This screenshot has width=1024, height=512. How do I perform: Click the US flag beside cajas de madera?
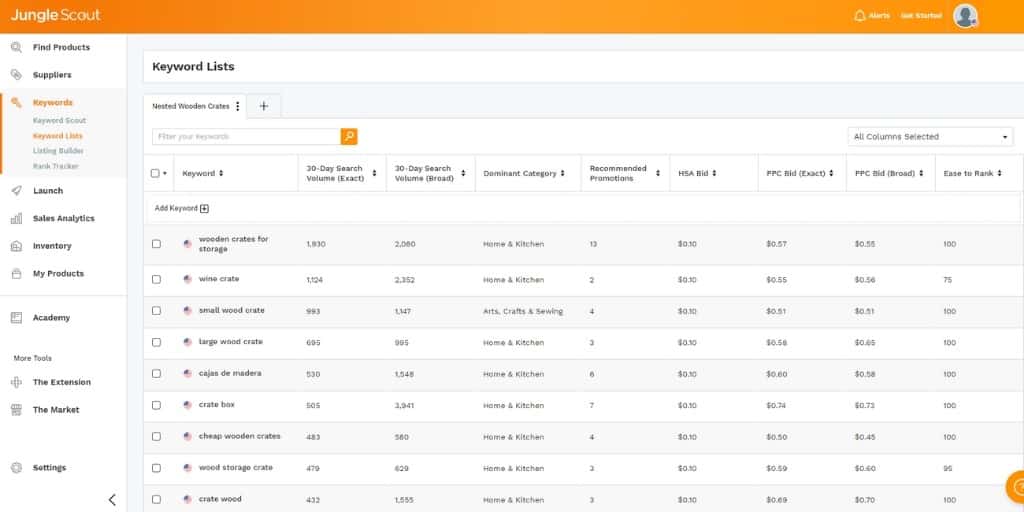[x=187, y=374]
